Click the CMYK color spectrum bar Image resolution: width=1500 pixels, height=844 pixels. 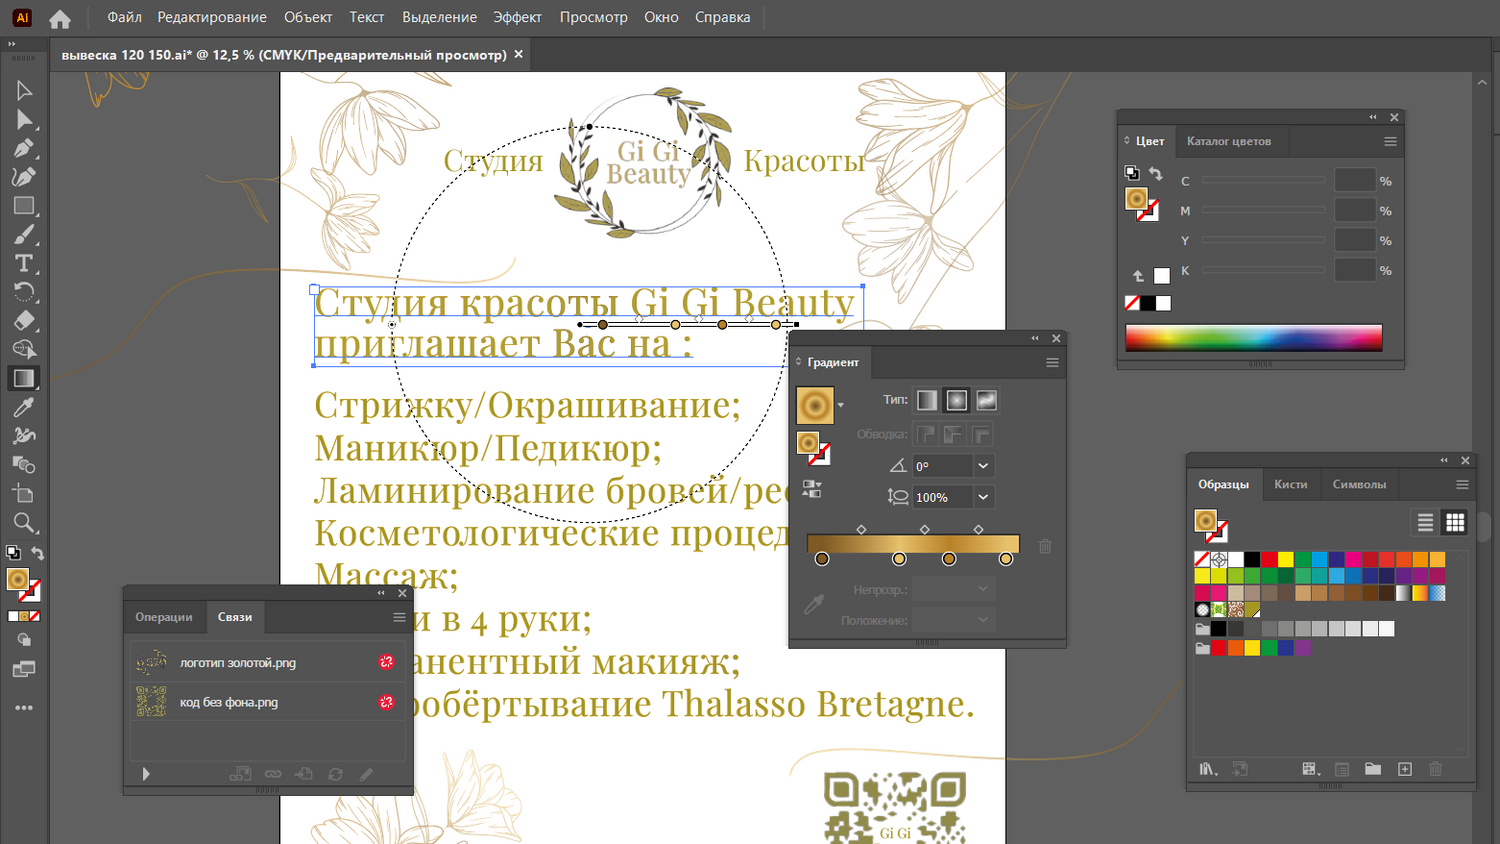click(x=1254, y=338)
